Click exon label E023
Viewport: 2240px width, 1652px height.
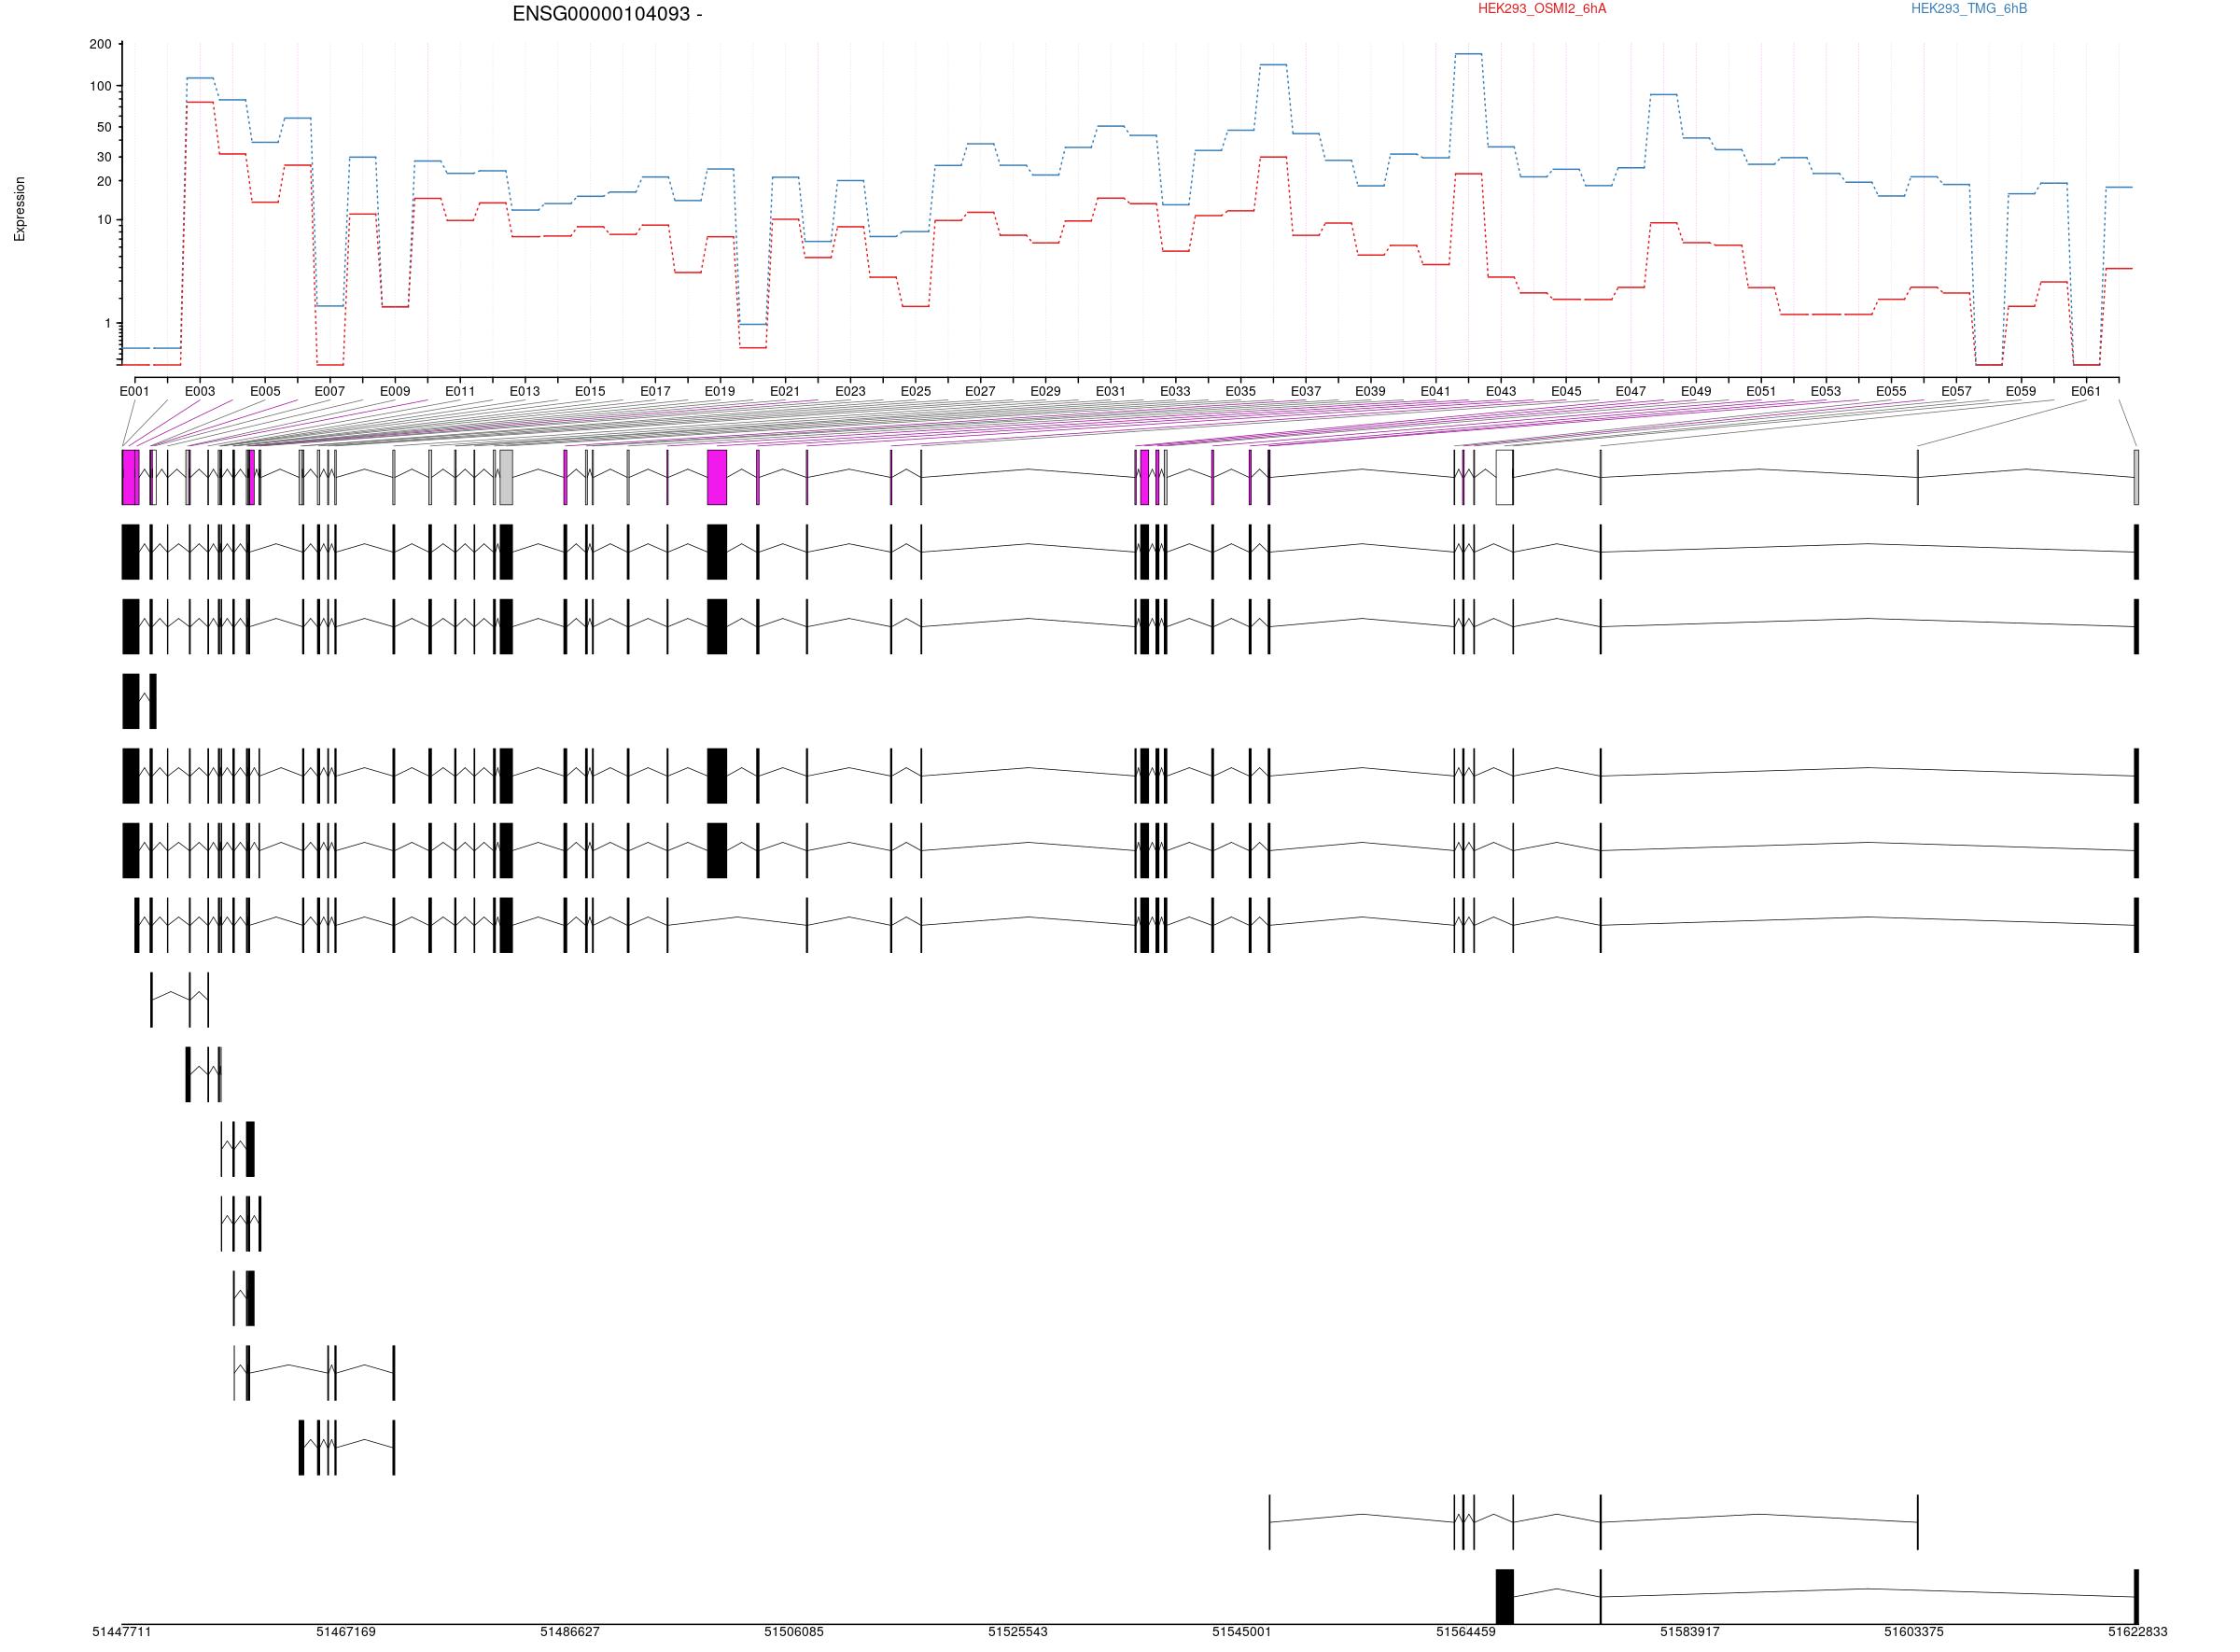[850, 392]
